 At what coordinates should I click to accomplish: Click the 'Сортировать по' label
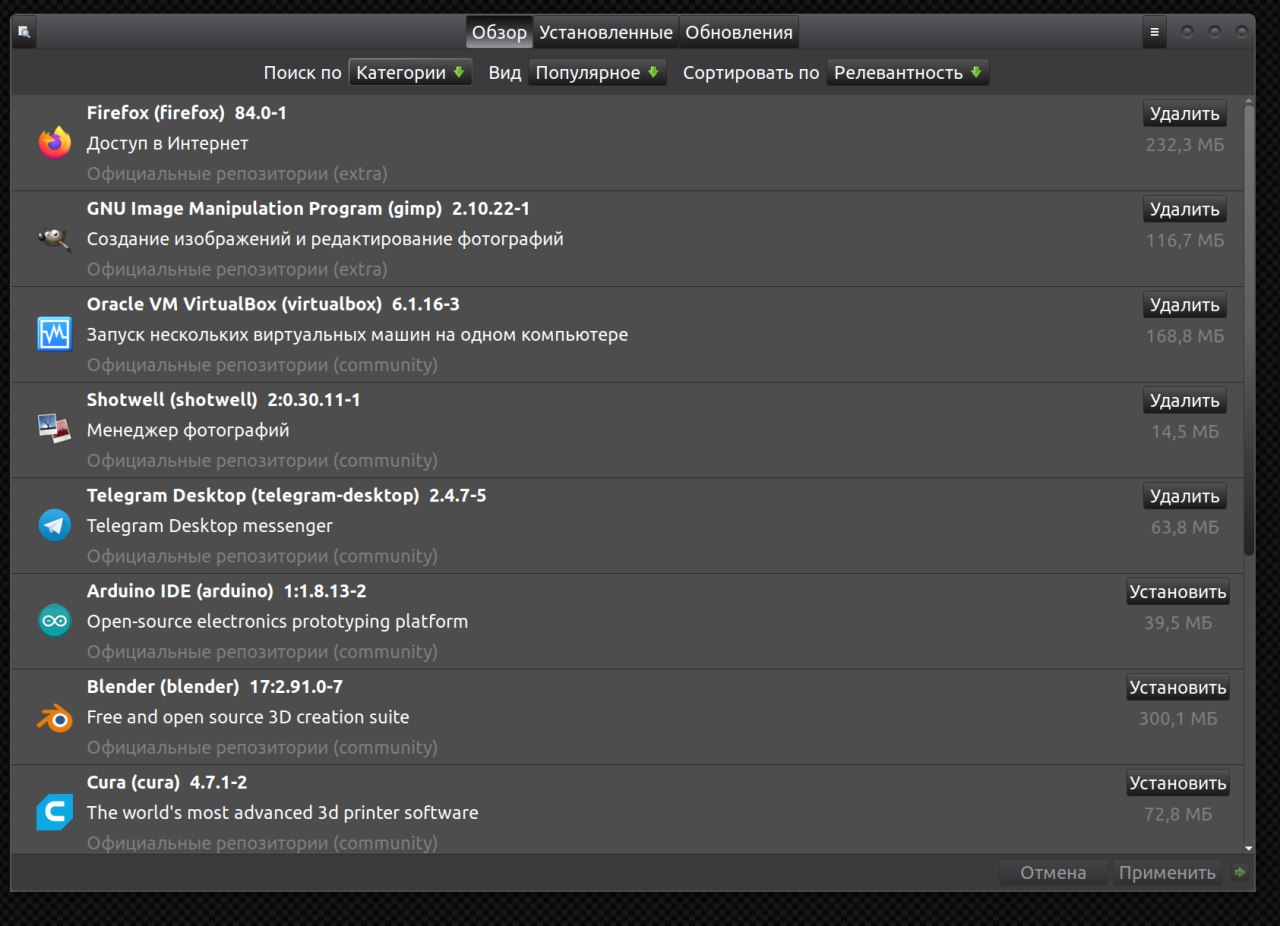point(751,72)
